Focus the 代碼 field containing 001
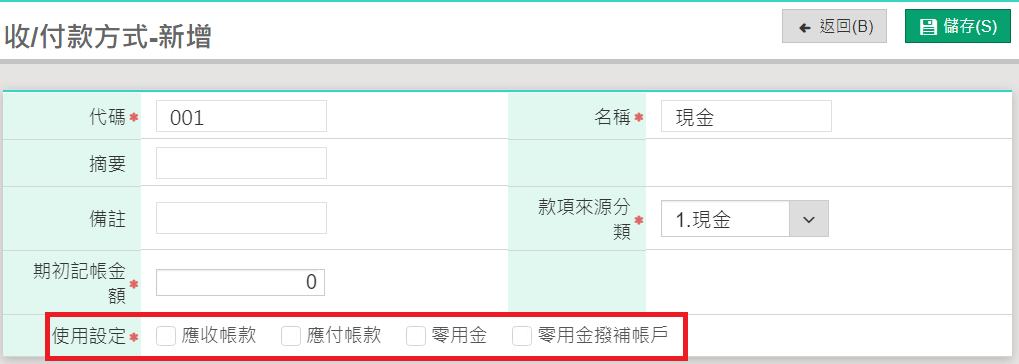This screenshot has width=1019, height=364. coord(241,117)
